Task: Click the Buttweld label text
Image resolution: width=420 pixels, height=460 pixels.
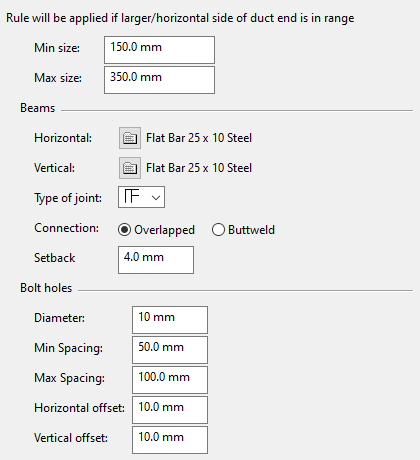Action: point(251,230)
